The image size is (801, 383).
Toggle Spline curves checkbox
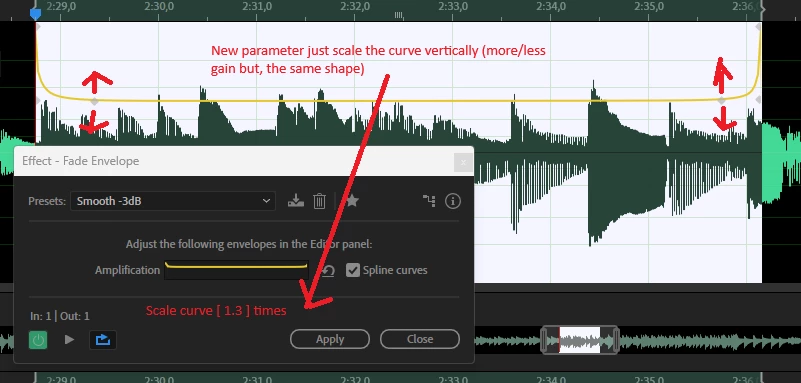(x=352, y=270)
